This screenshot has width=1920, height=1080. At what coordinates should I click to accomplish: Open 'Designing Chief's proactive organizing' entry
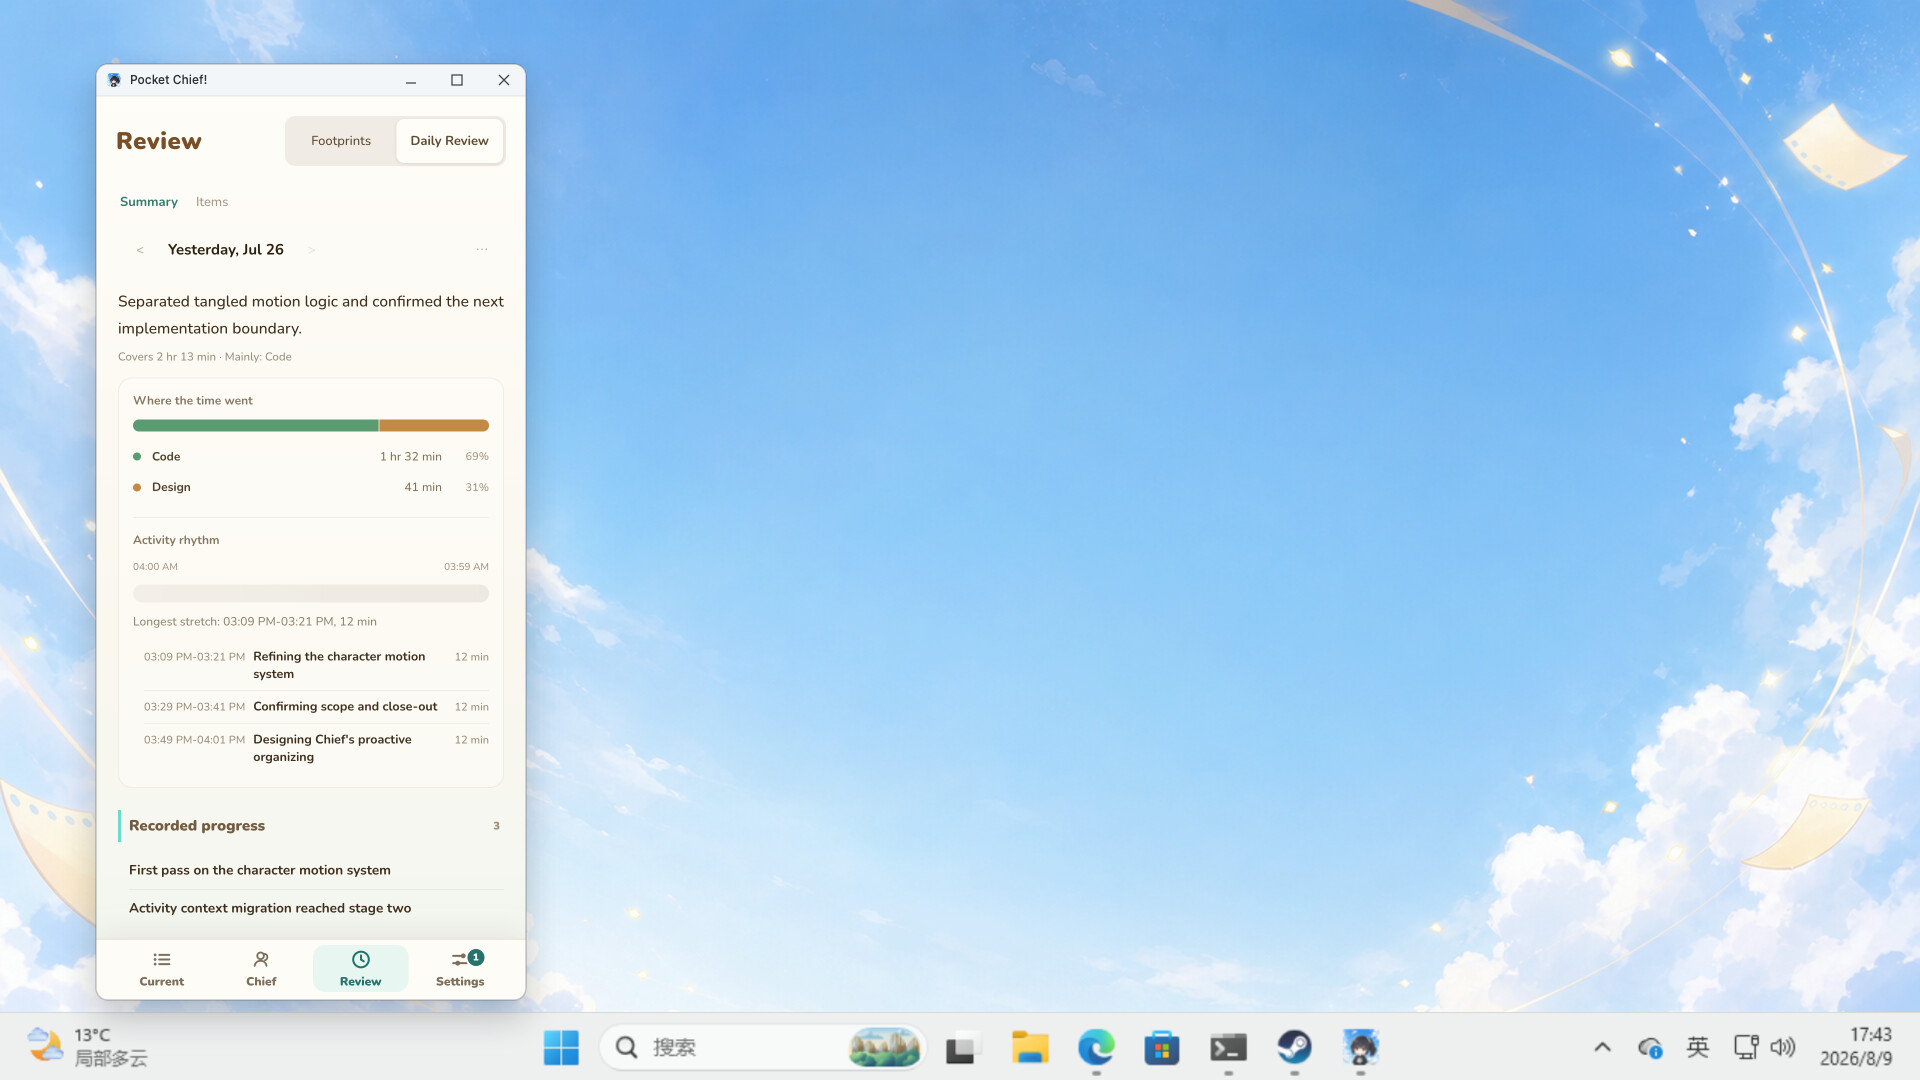coord(316,749)
